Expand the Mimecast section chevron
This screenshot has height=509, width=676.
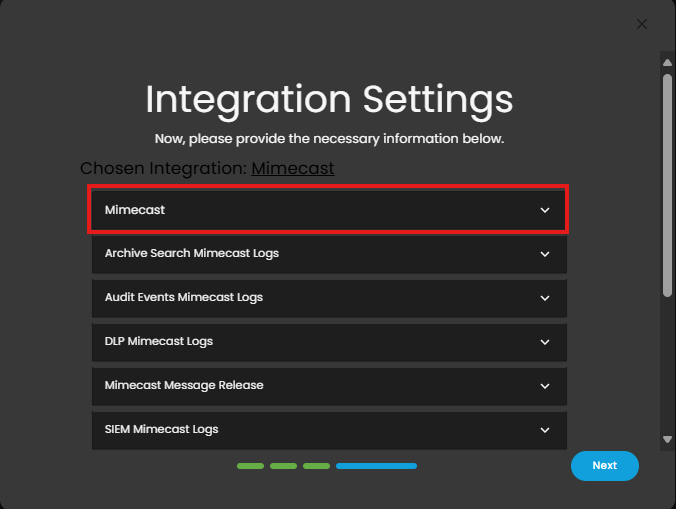[x=545, y=210]
